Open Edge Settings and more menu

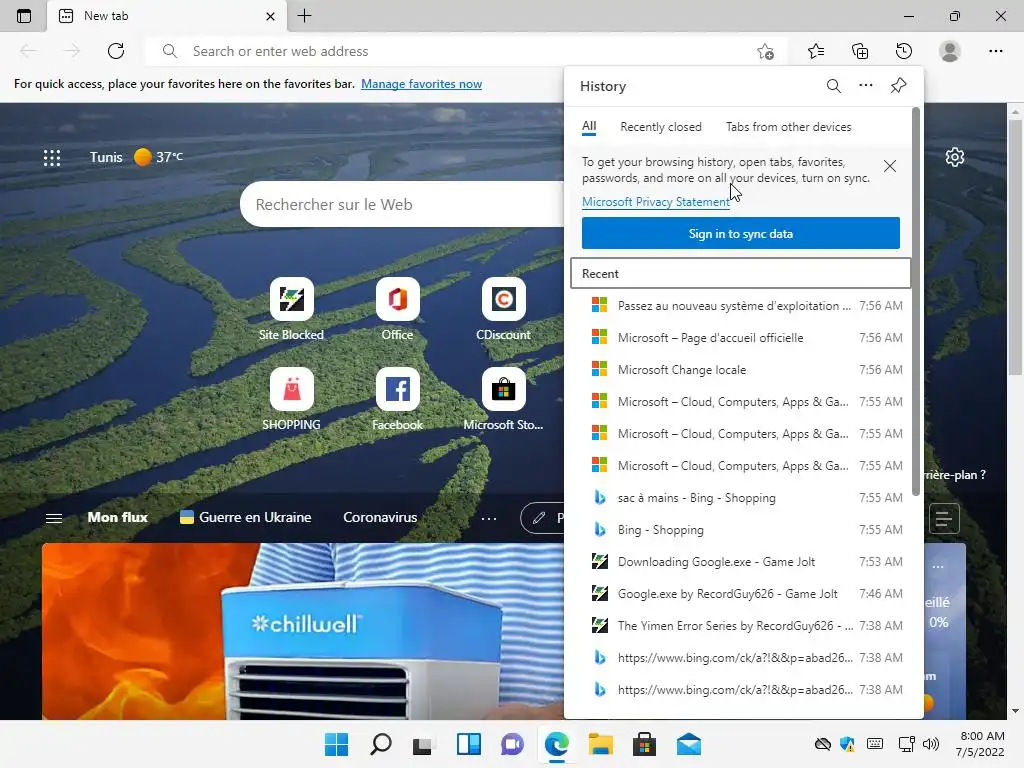pos(995,51)
